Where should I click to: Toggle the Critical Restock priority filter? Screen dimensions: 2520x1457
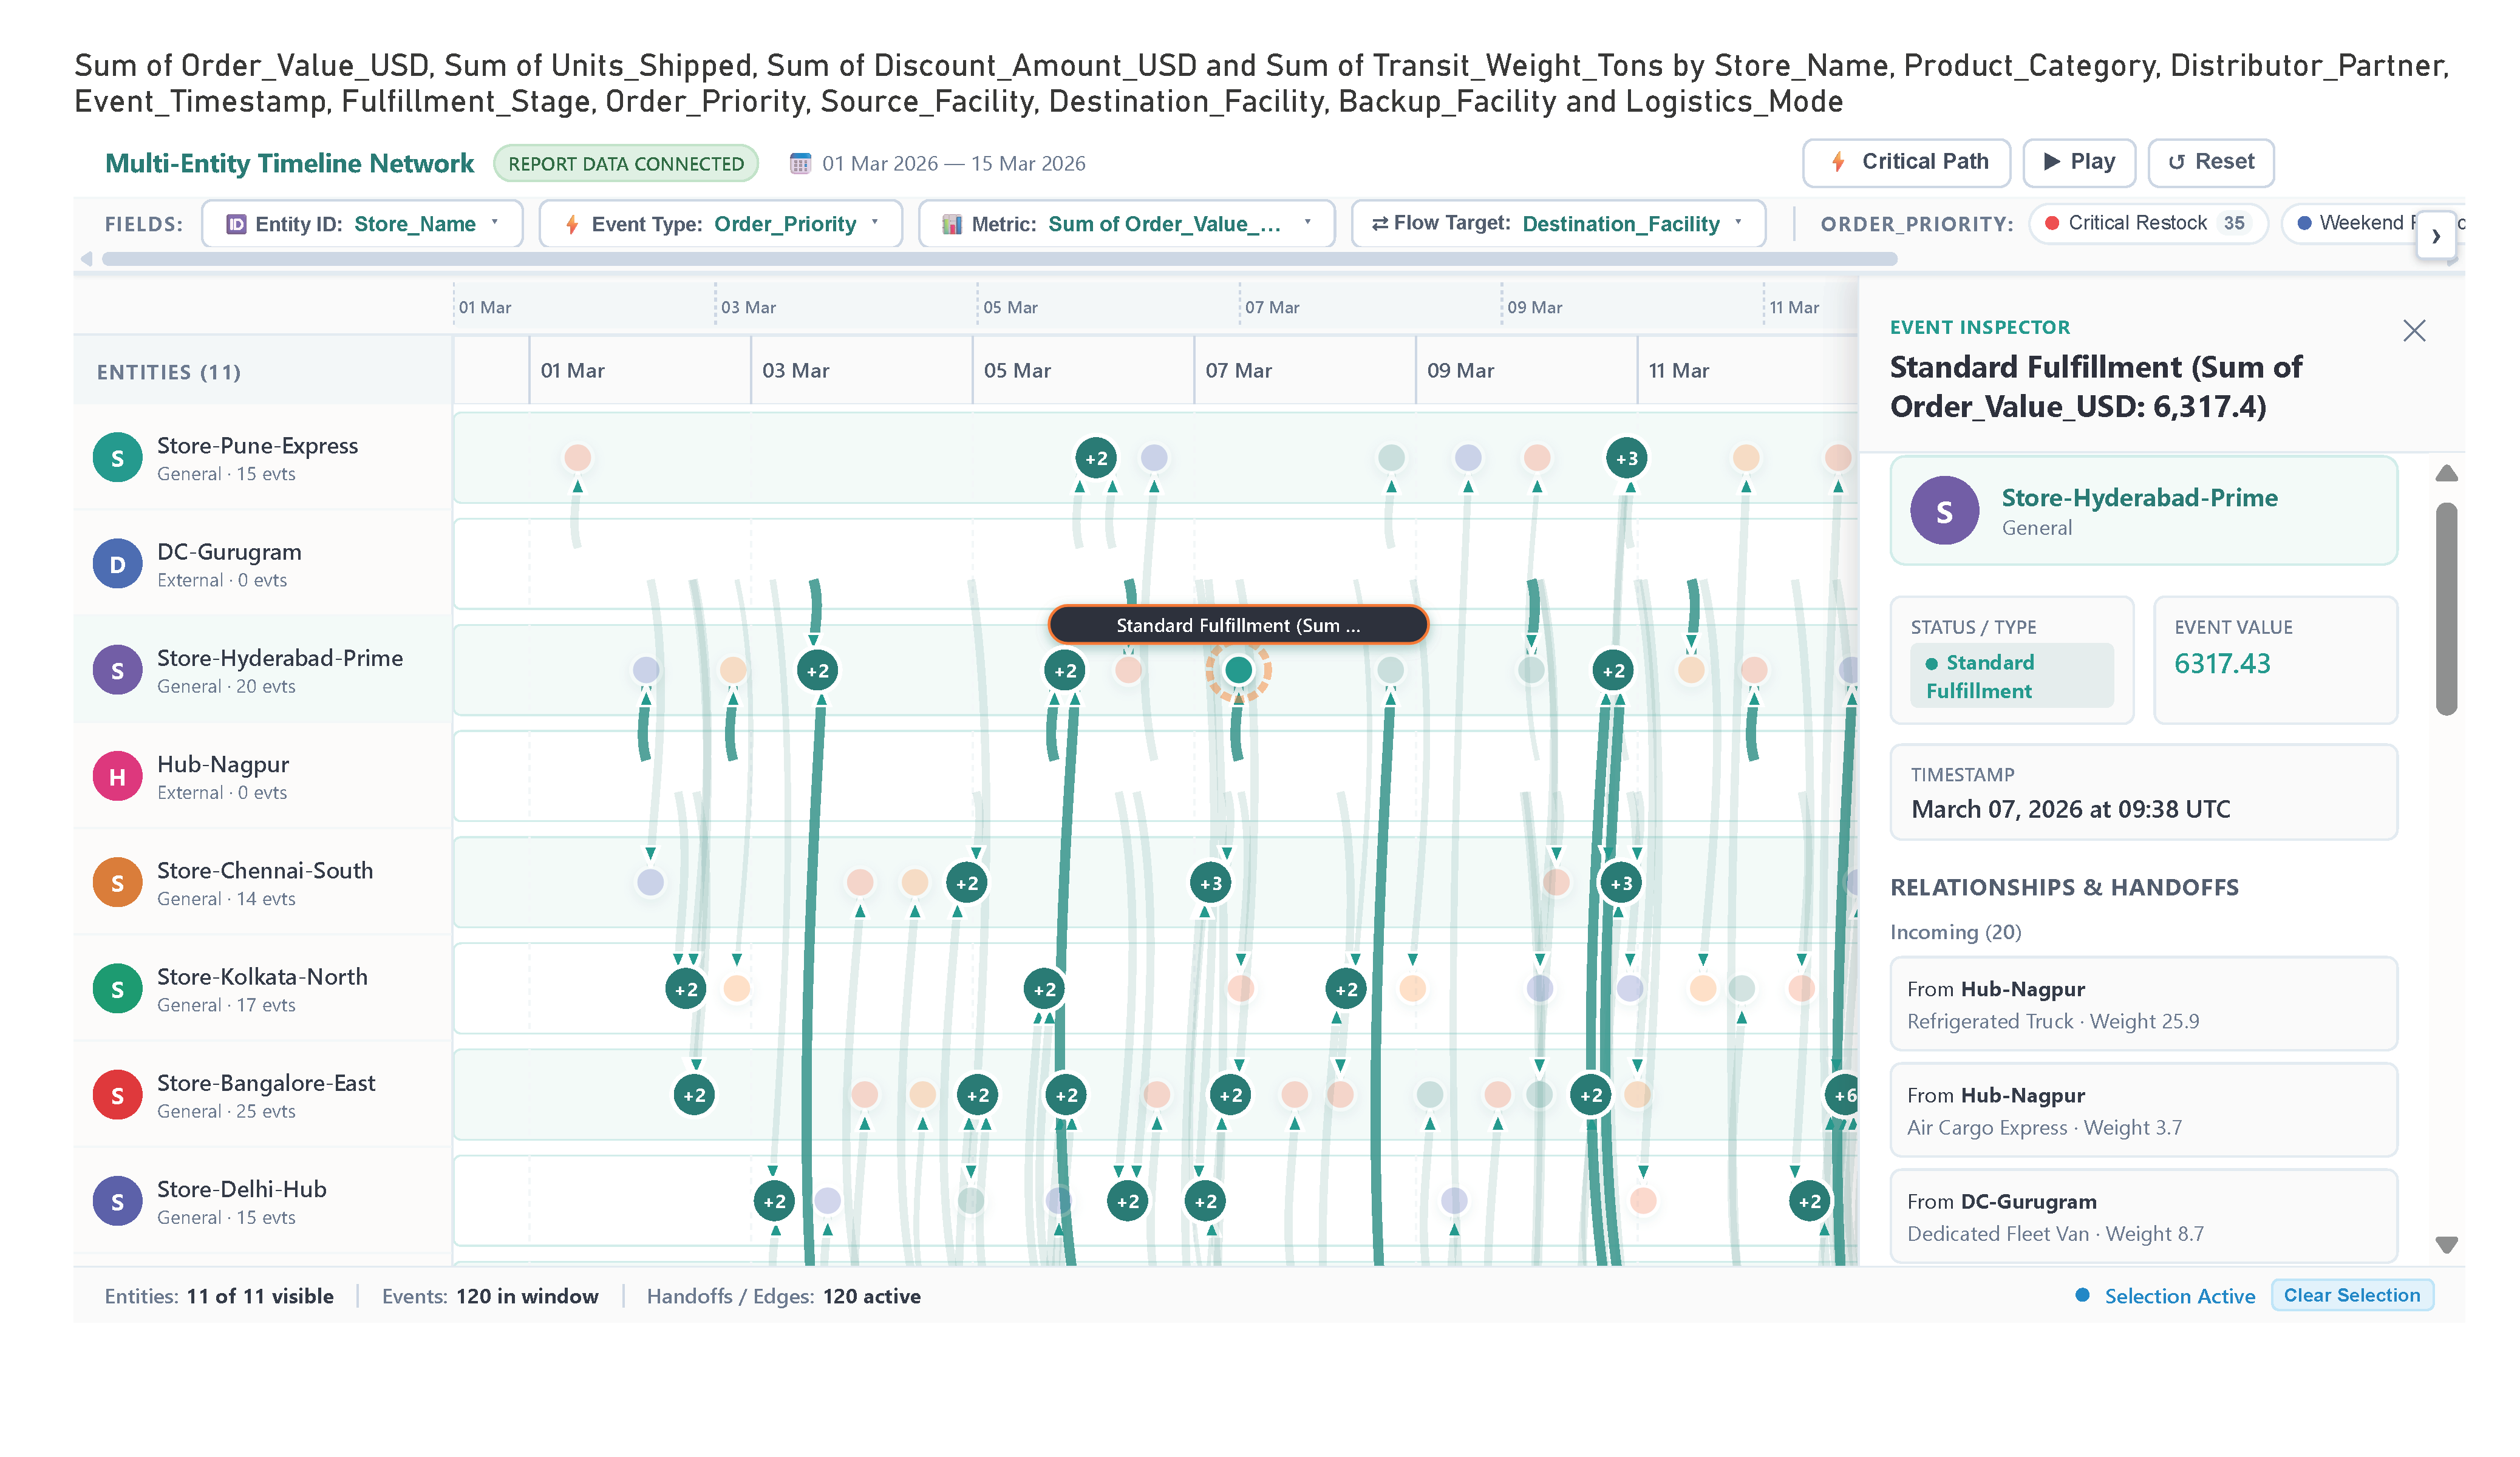click(x=2147, y=223)
